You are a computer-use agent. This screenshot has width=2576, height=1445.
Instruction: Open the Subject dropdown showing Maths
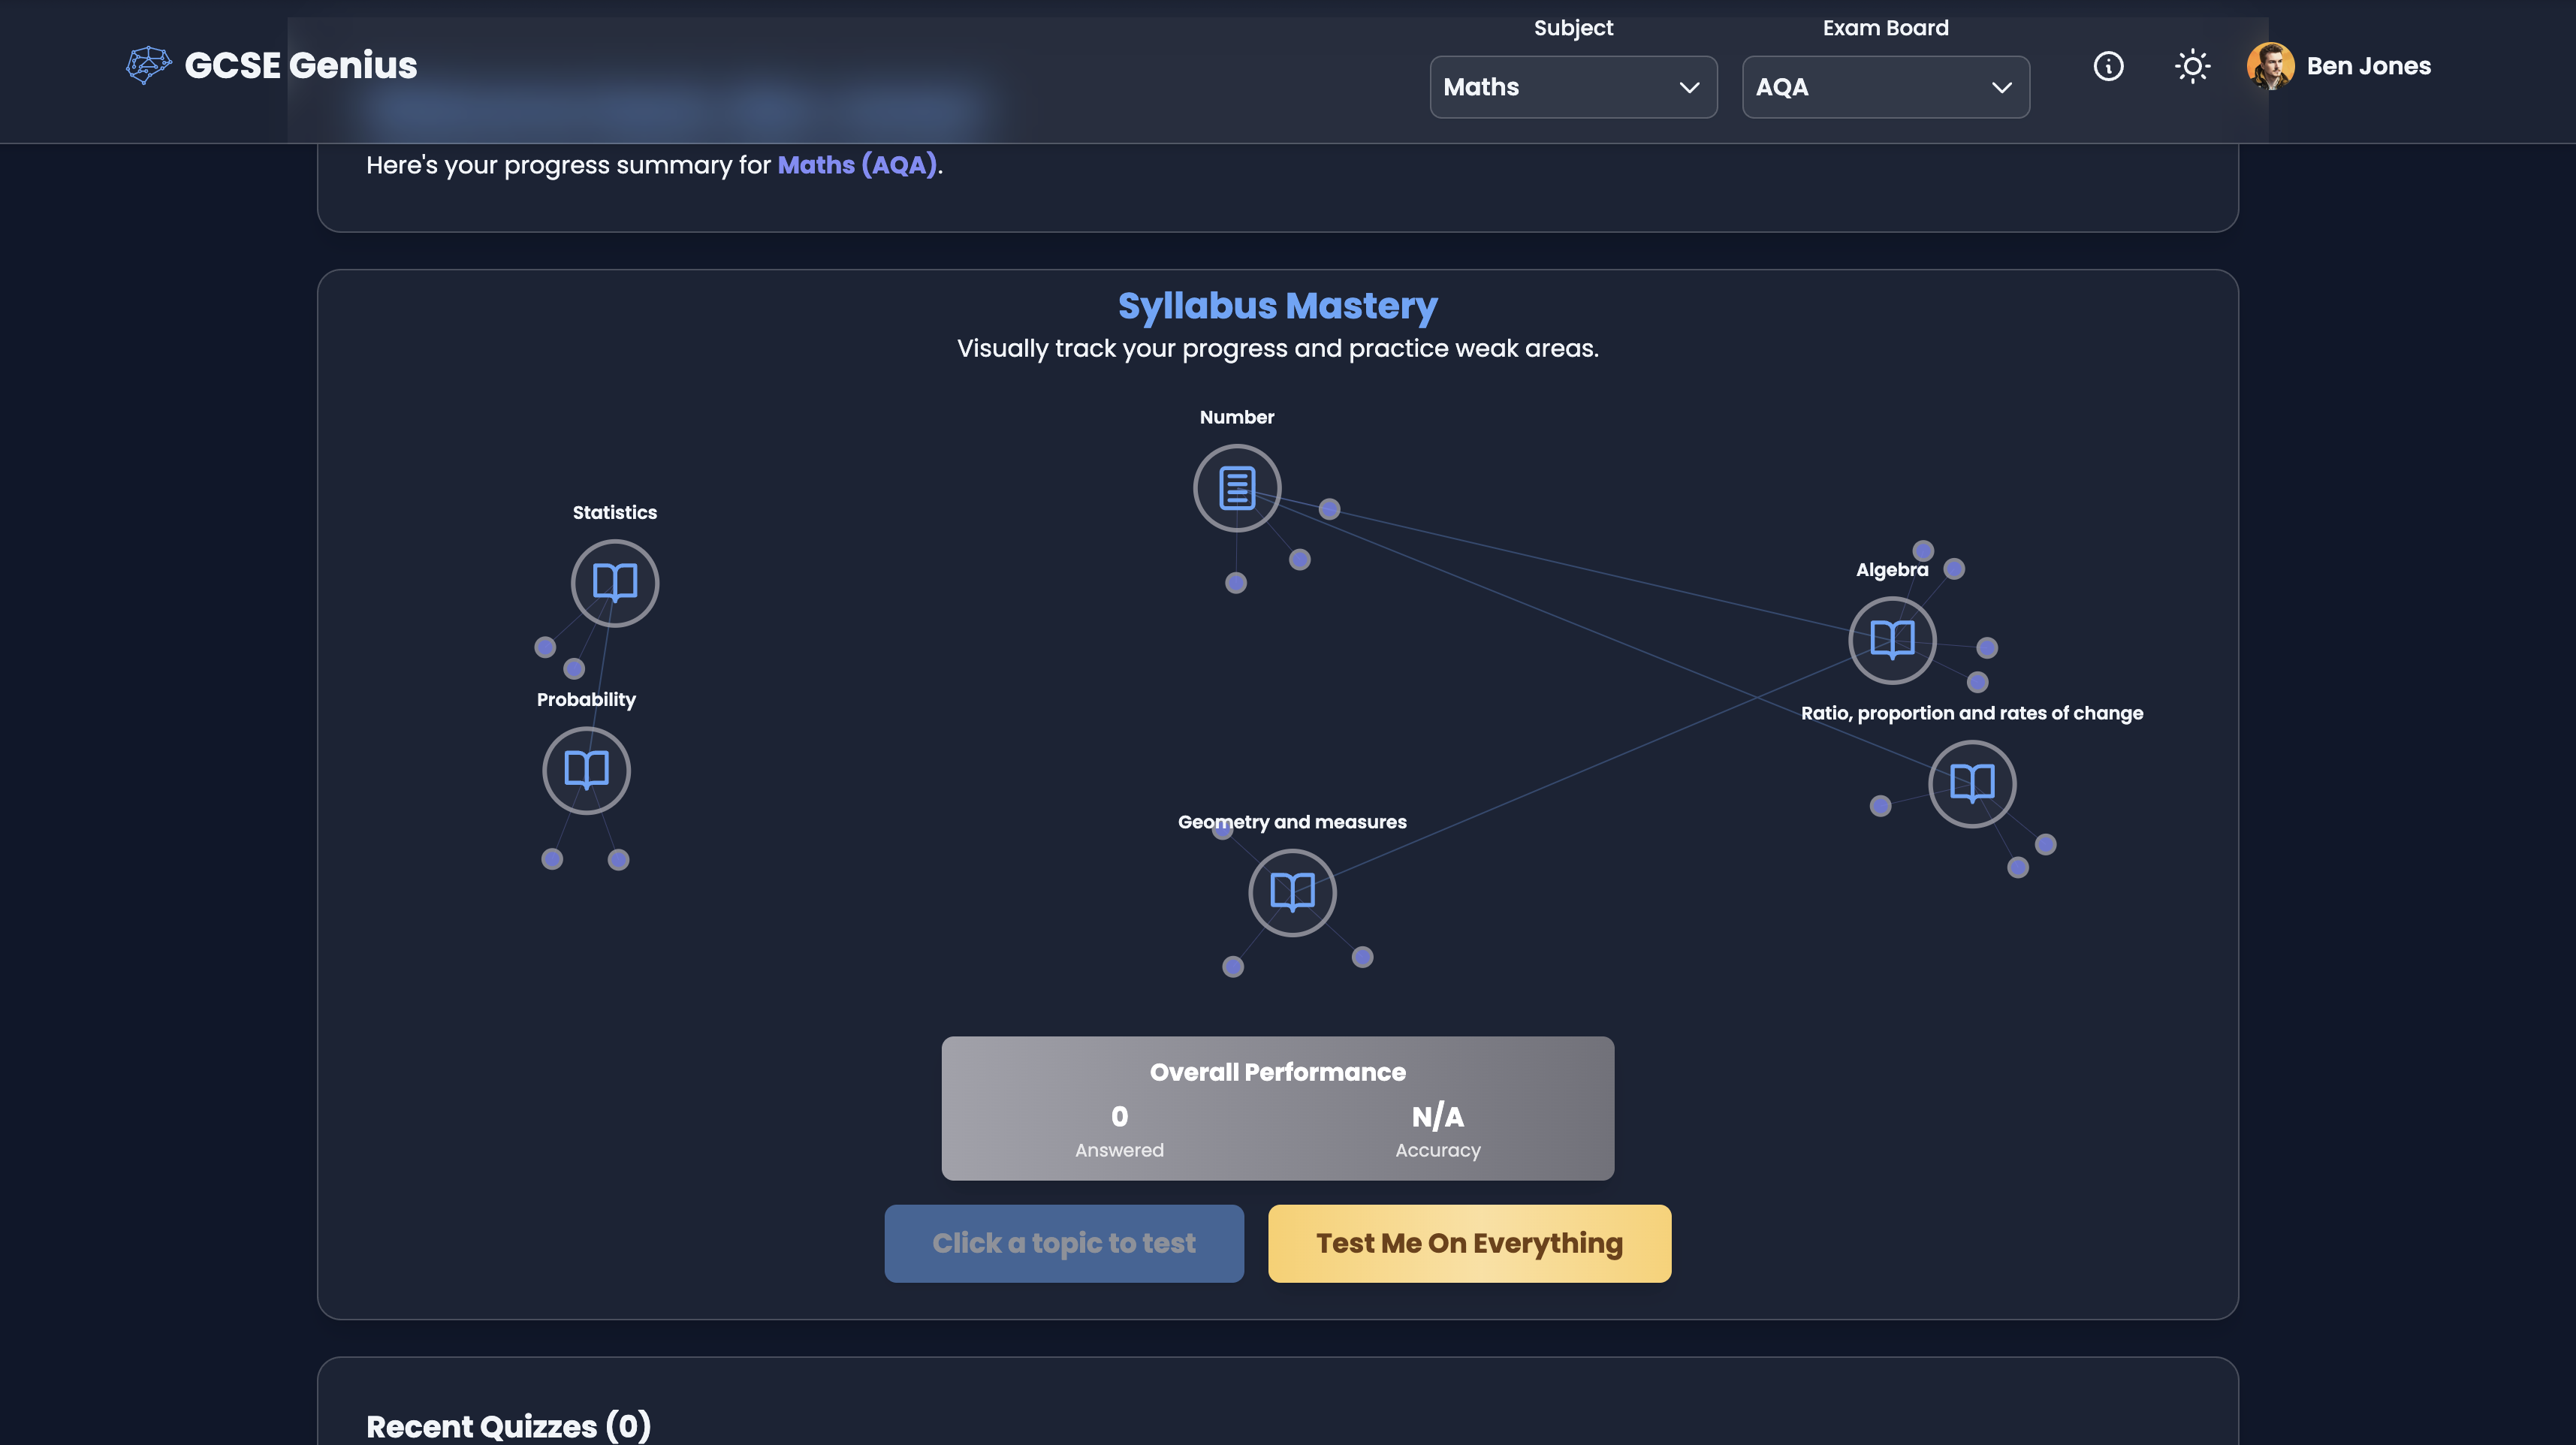tap(1572, 87)
